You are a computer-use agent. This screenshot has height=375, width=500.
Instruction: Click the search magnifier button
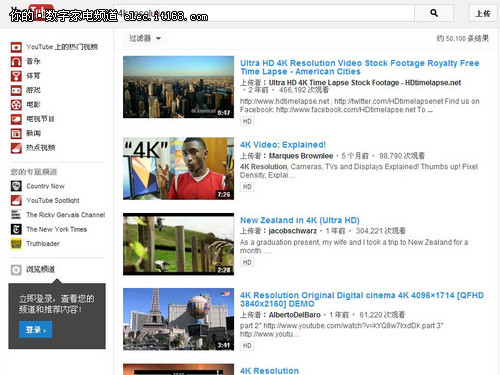point(434,13)
